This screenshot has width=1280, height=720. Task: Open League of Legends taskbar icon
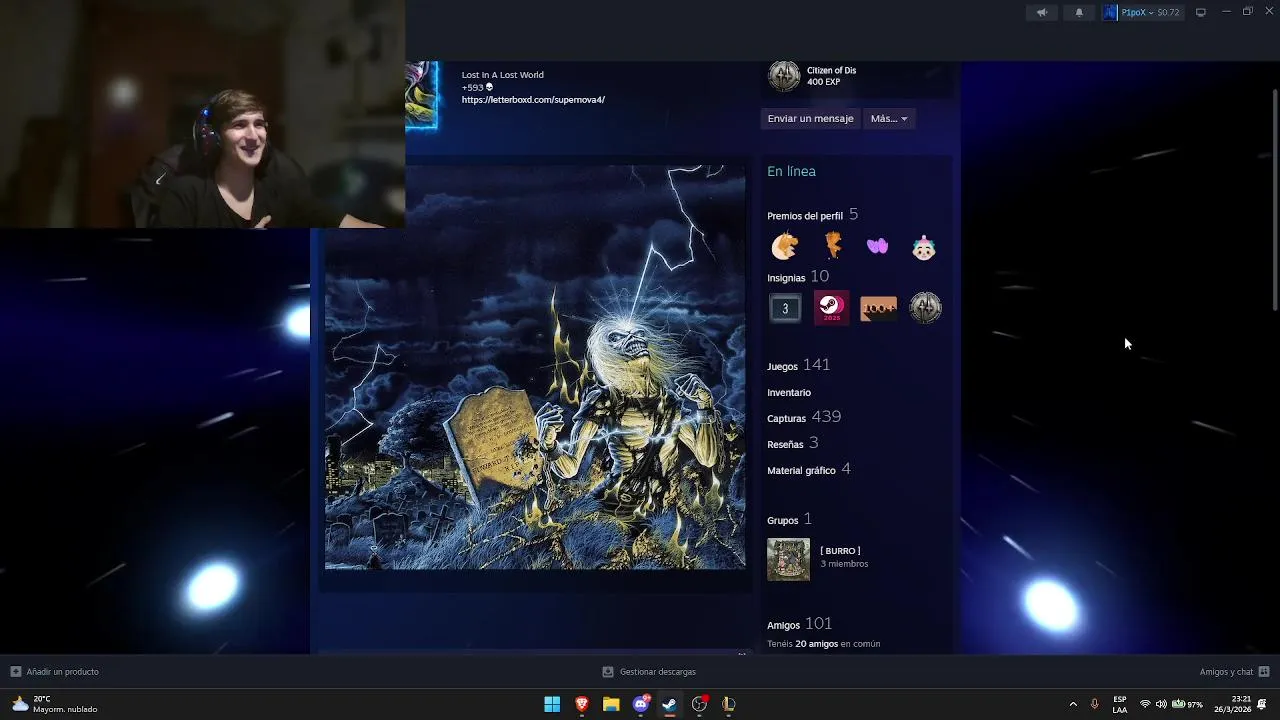pyautogui.click(x=729, y=704)
